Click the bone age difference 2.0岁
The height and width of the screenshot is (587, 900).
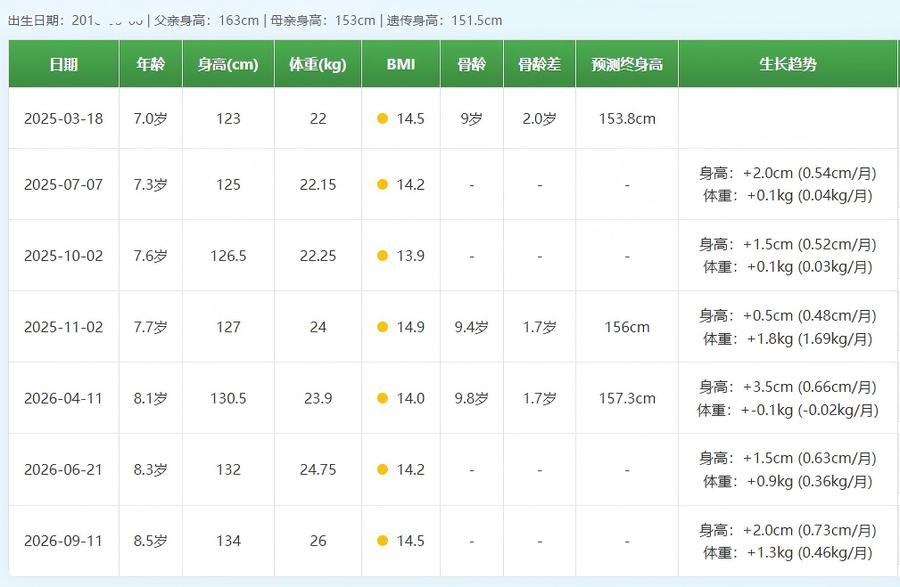539,119
